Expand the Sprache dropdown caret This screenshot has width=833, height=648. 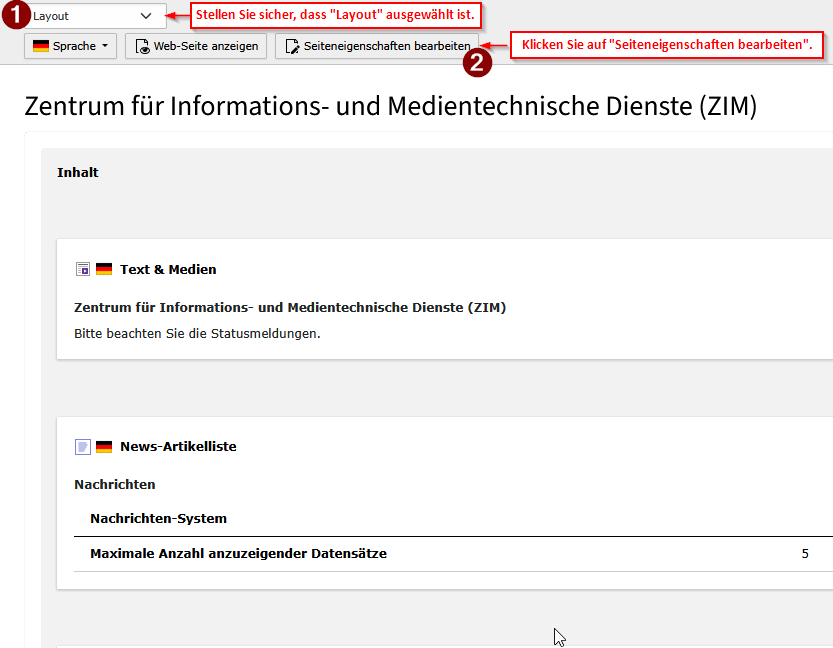[x=105, y=46]
